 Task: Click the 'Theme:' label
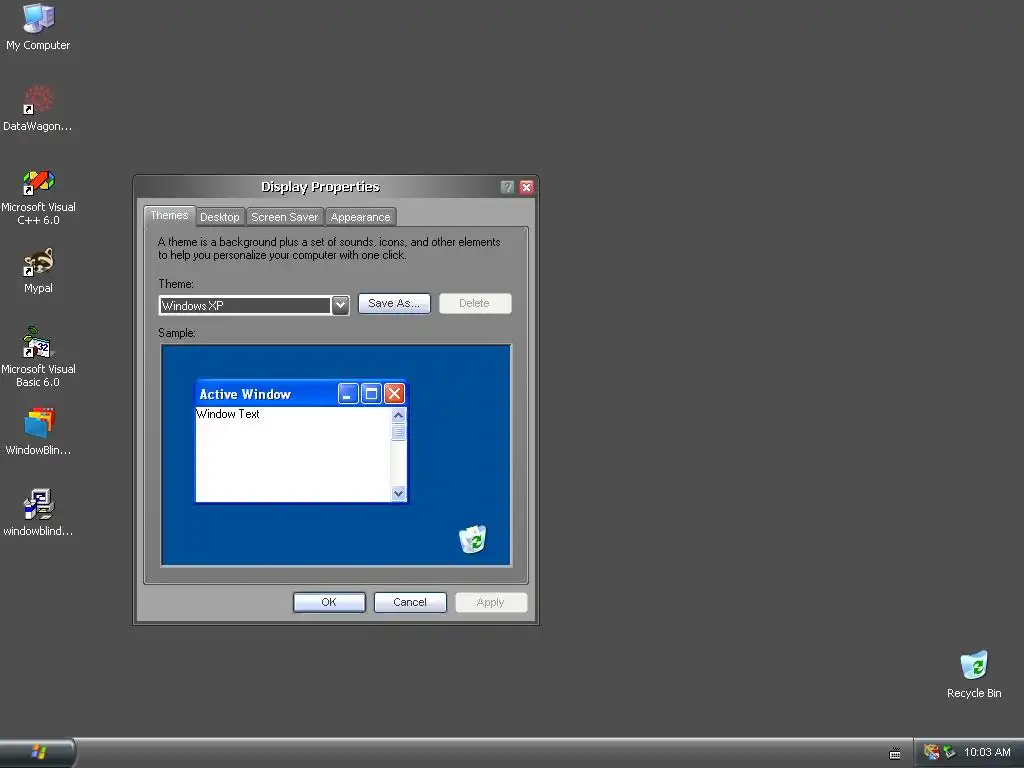tap(176, 284)
